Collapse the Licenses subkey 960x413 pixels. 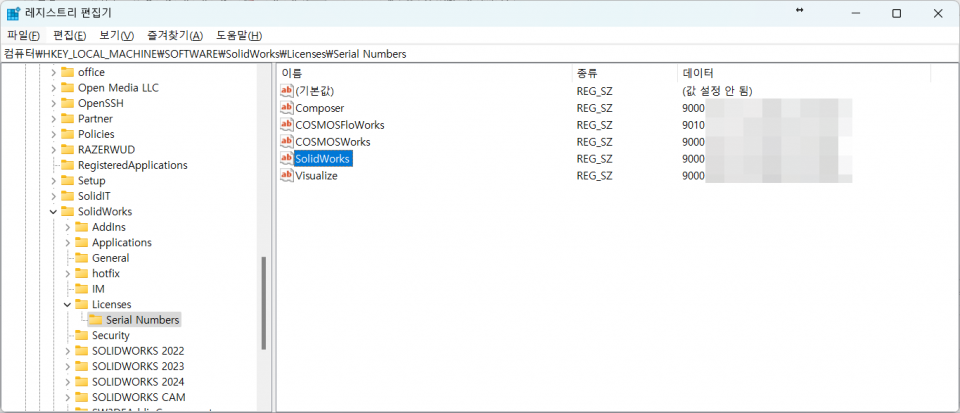(x=67, y=304)
